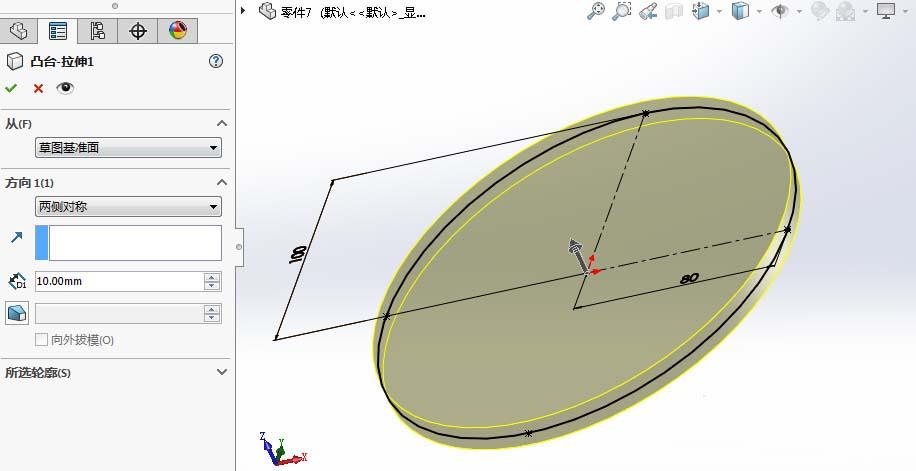The height and width of the screenshot is (471, 916).
Task: Open the Apply Scene dropdown arrow
Action: coord(865,12)
